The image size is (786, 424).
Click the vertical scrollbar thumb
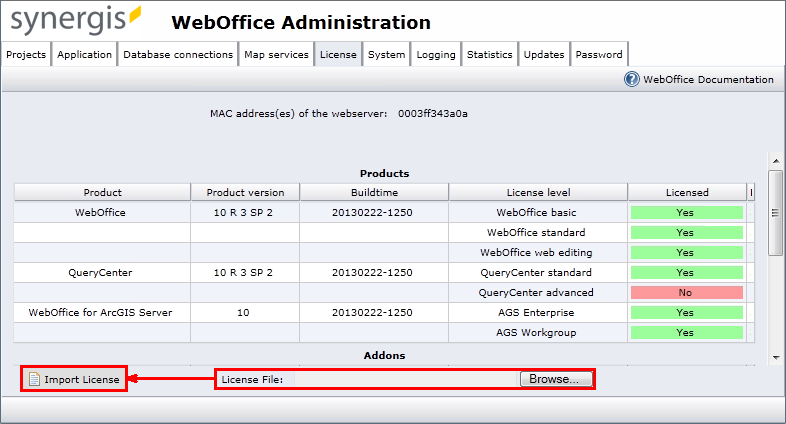(x=776, y=213)
